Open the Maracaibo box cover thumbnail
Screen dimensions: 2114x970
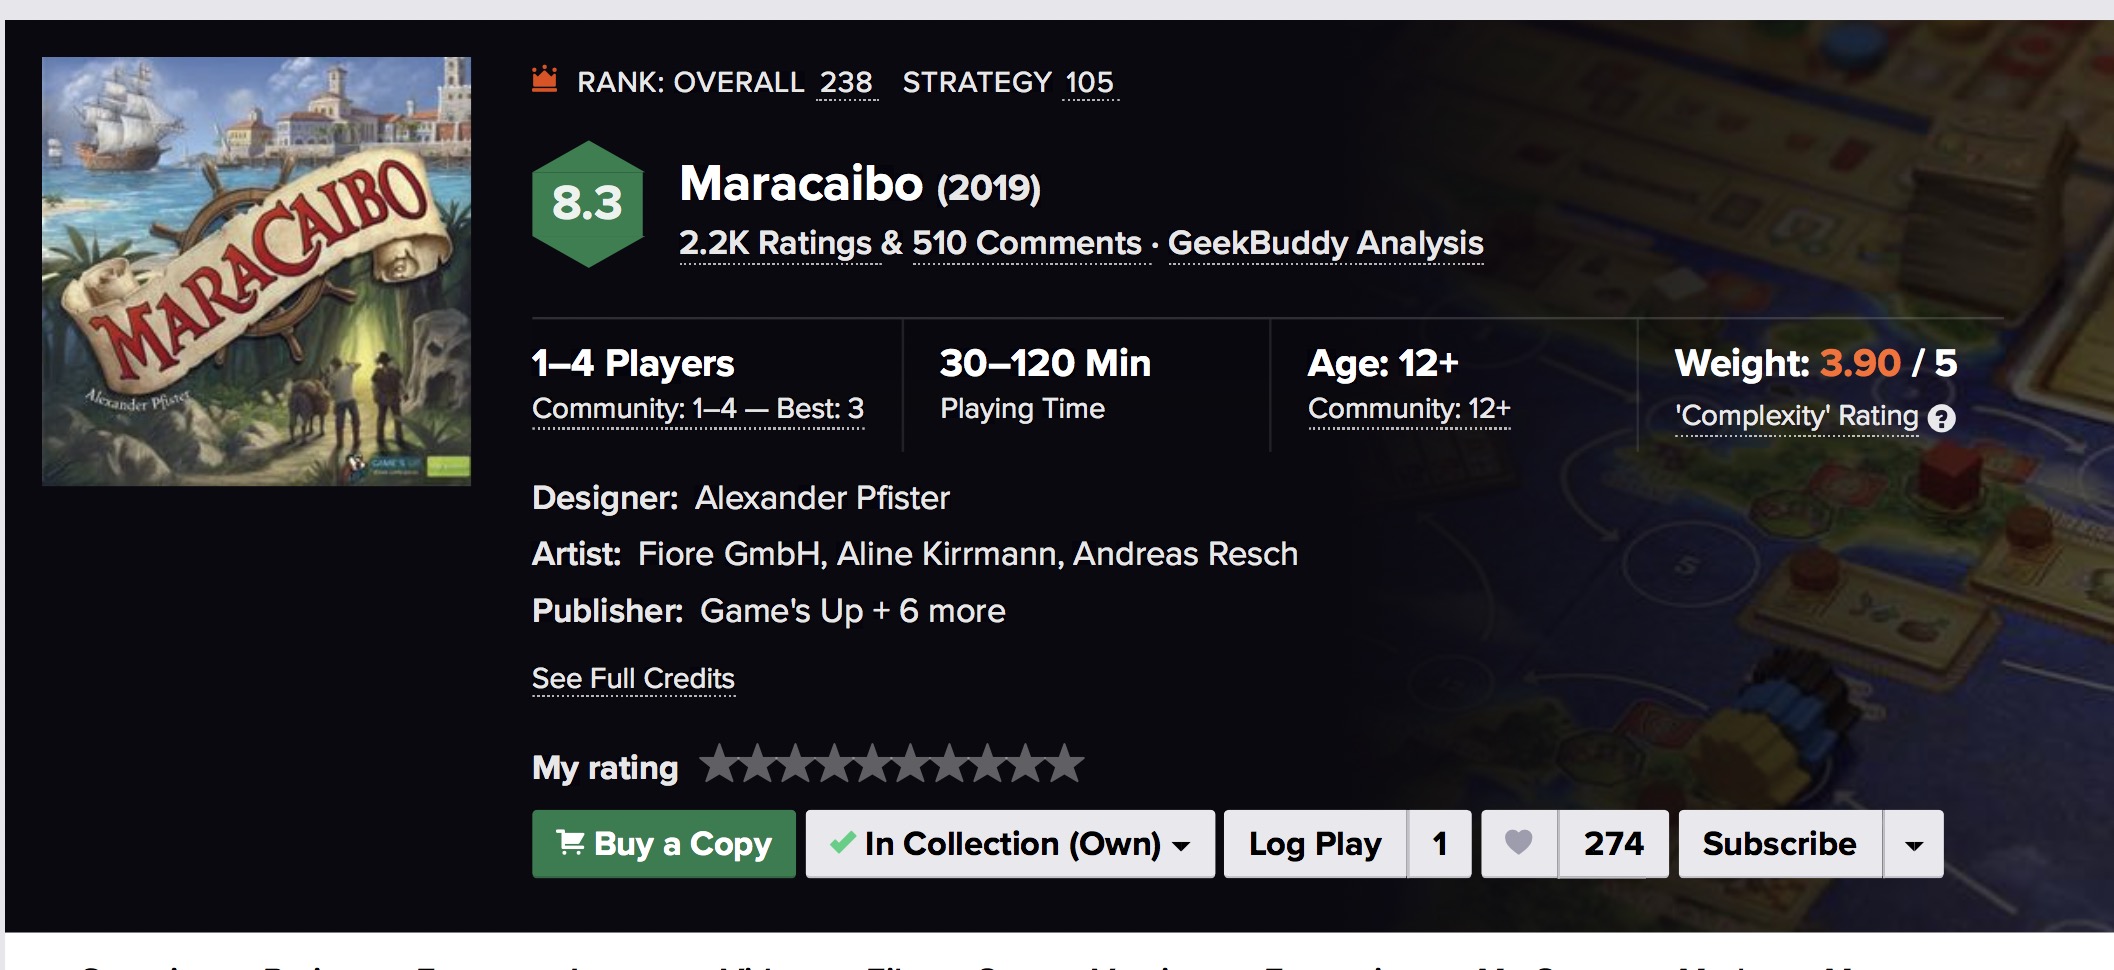pos(256,271)
